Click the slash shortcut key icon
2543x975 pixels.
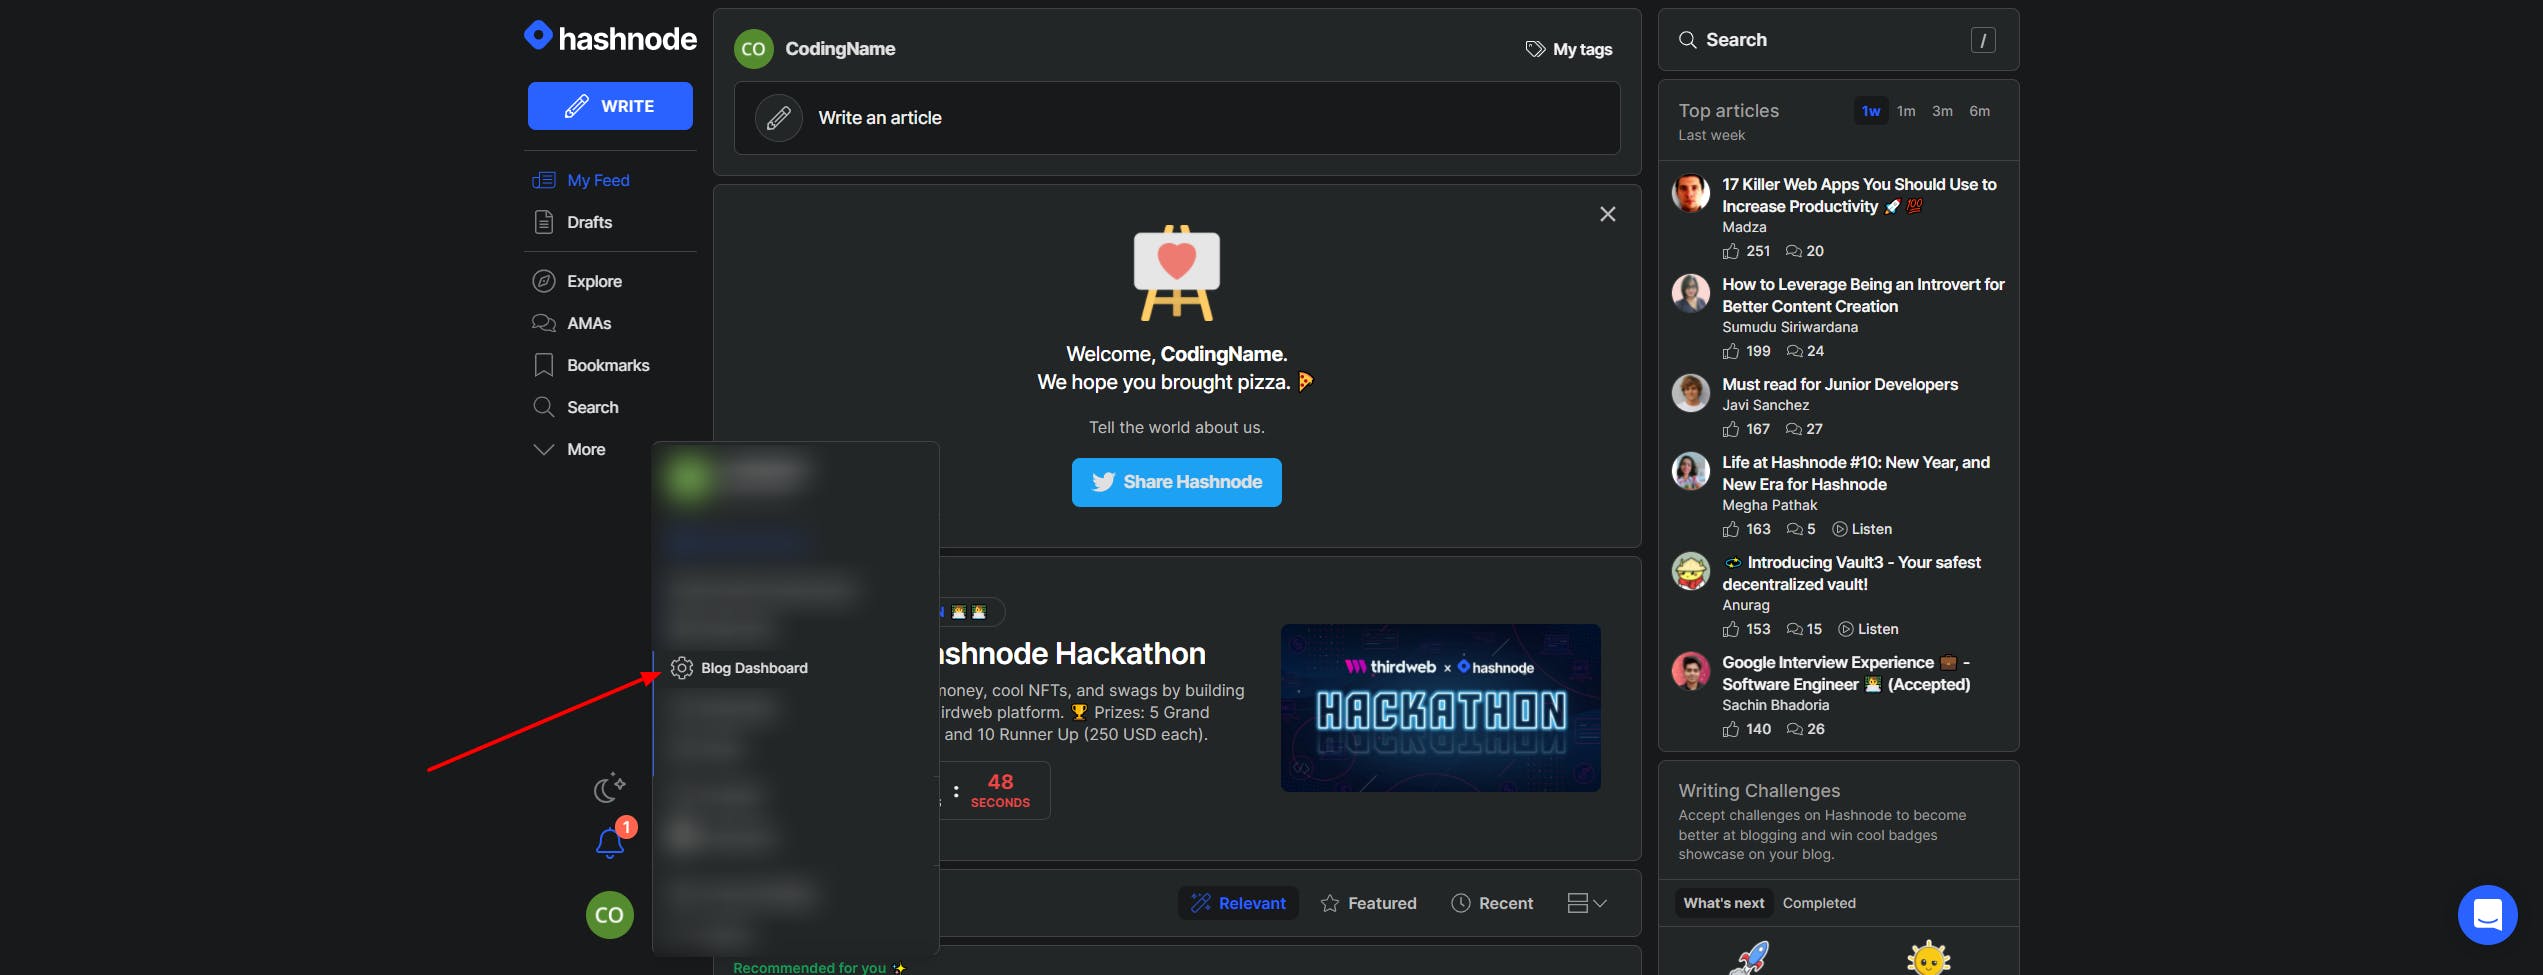coord(1983,40)
